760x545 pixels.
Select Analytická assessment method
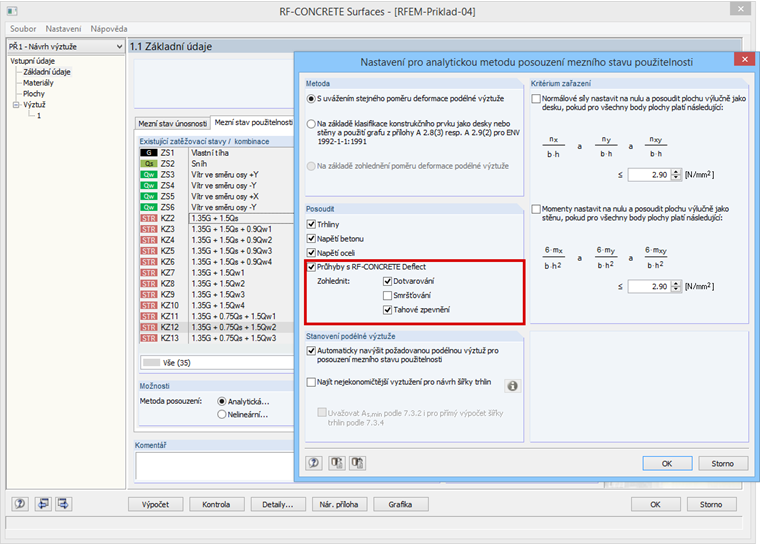(222, 401)
